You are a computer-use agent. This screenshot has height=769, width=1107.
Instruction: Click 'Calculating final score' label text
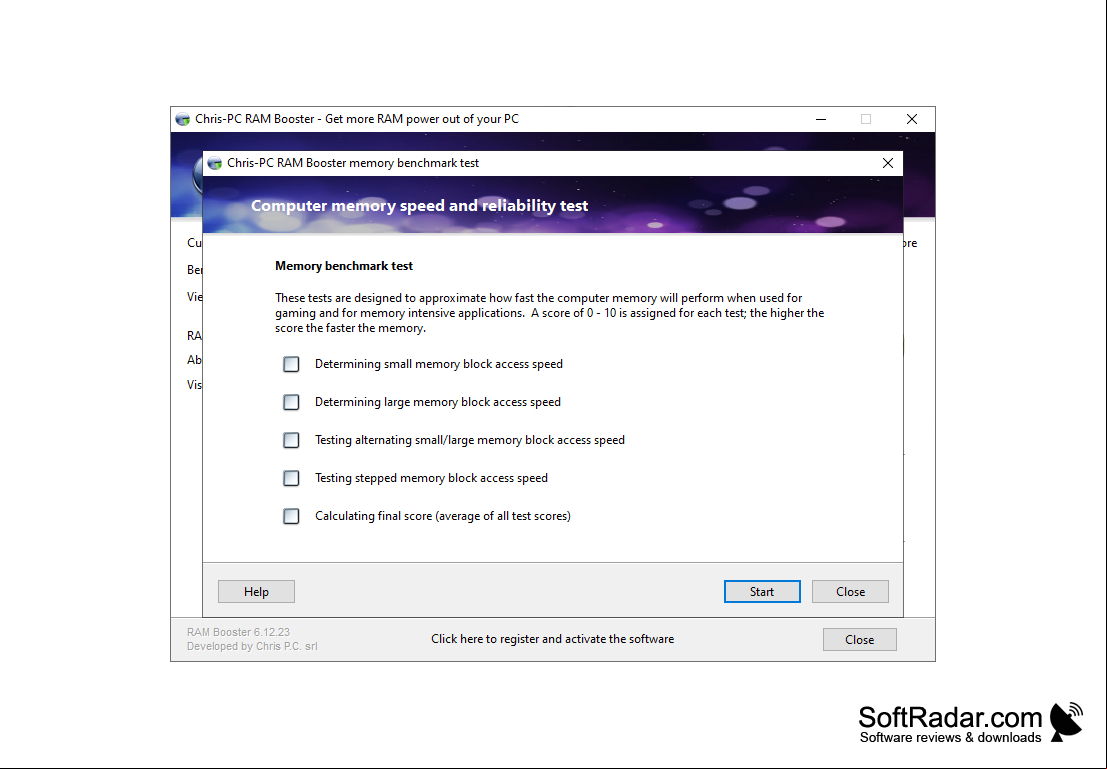pyautogui.click(x=443, y=516)
